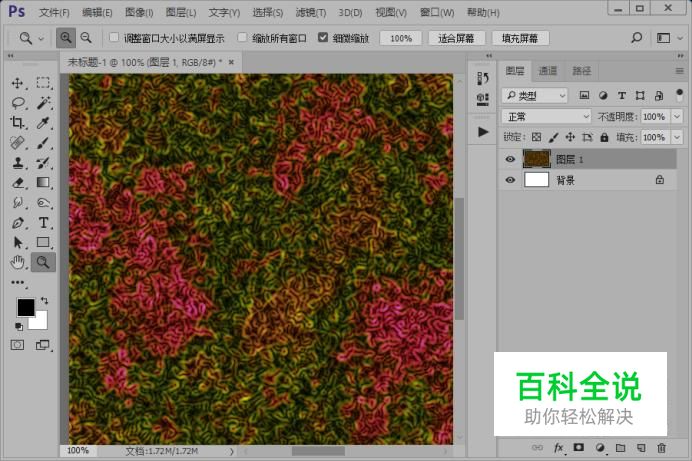692x461 pixels.
Task: Enable 缩放所有窗口 checkbox
Action: pos(242,37)
